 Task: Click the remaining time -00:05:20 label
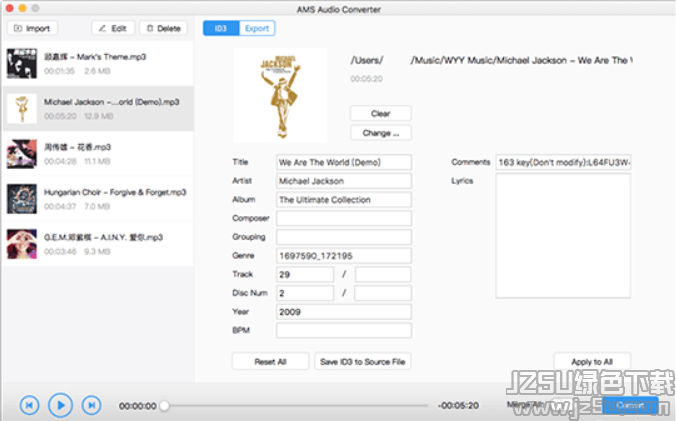coord(458,405)
